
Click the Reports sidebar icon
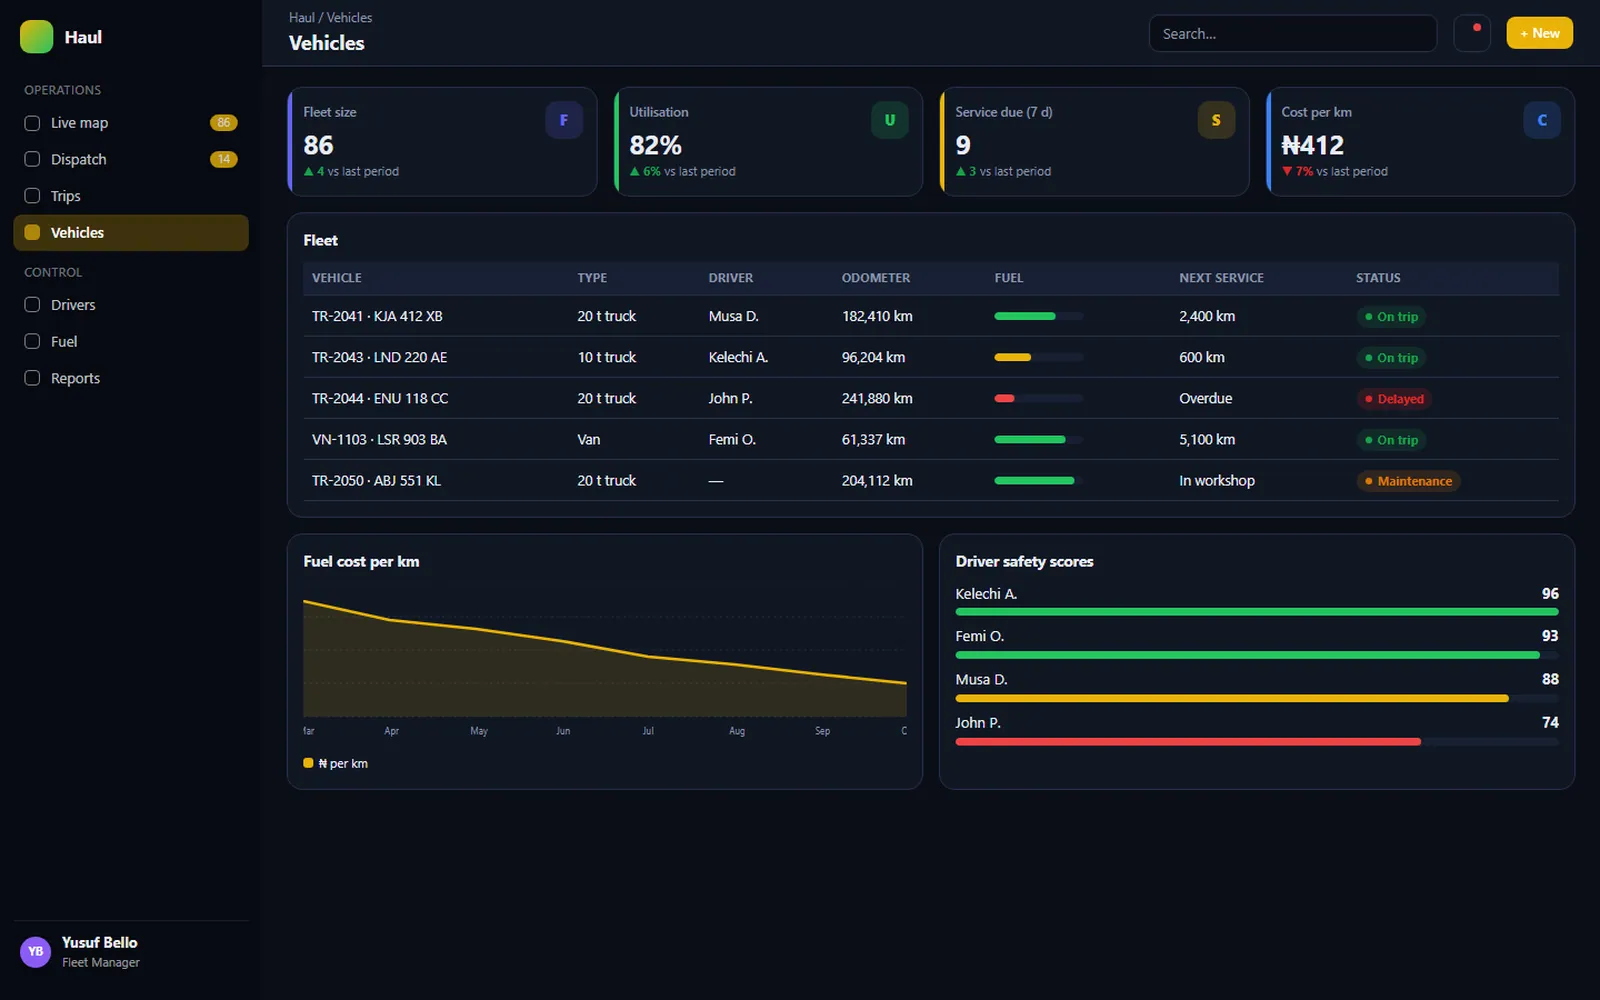click(32, 378)
